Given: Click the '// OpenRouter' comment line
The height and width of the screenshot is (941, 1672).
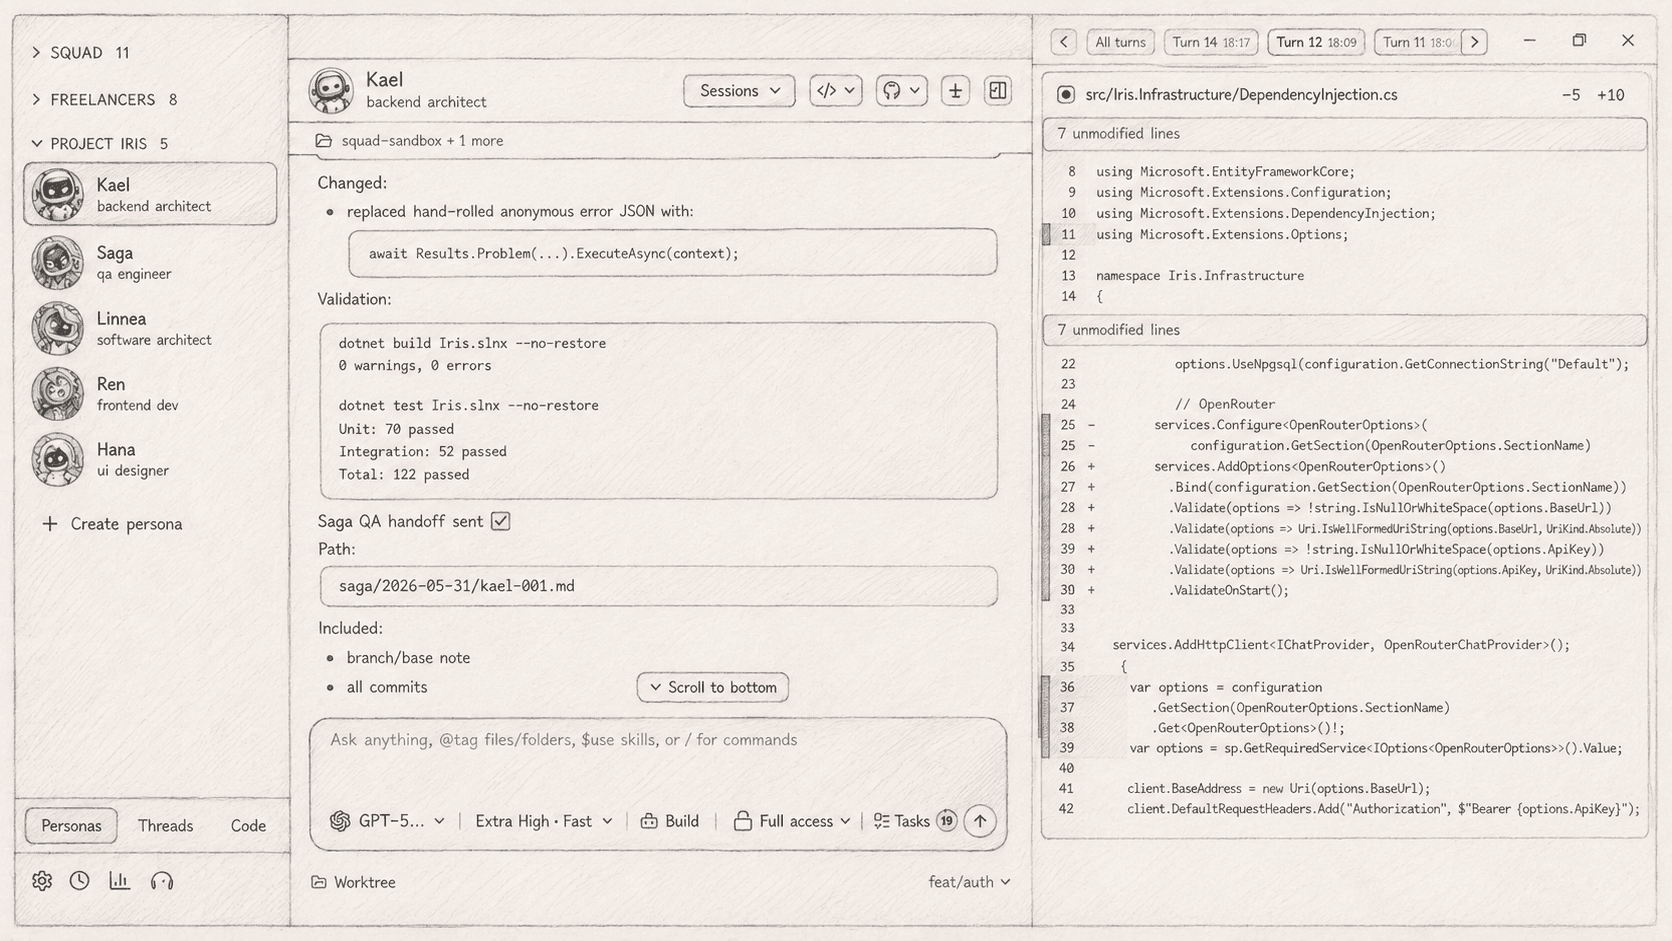Looking at the screenshot, I should coord(1225,405).
